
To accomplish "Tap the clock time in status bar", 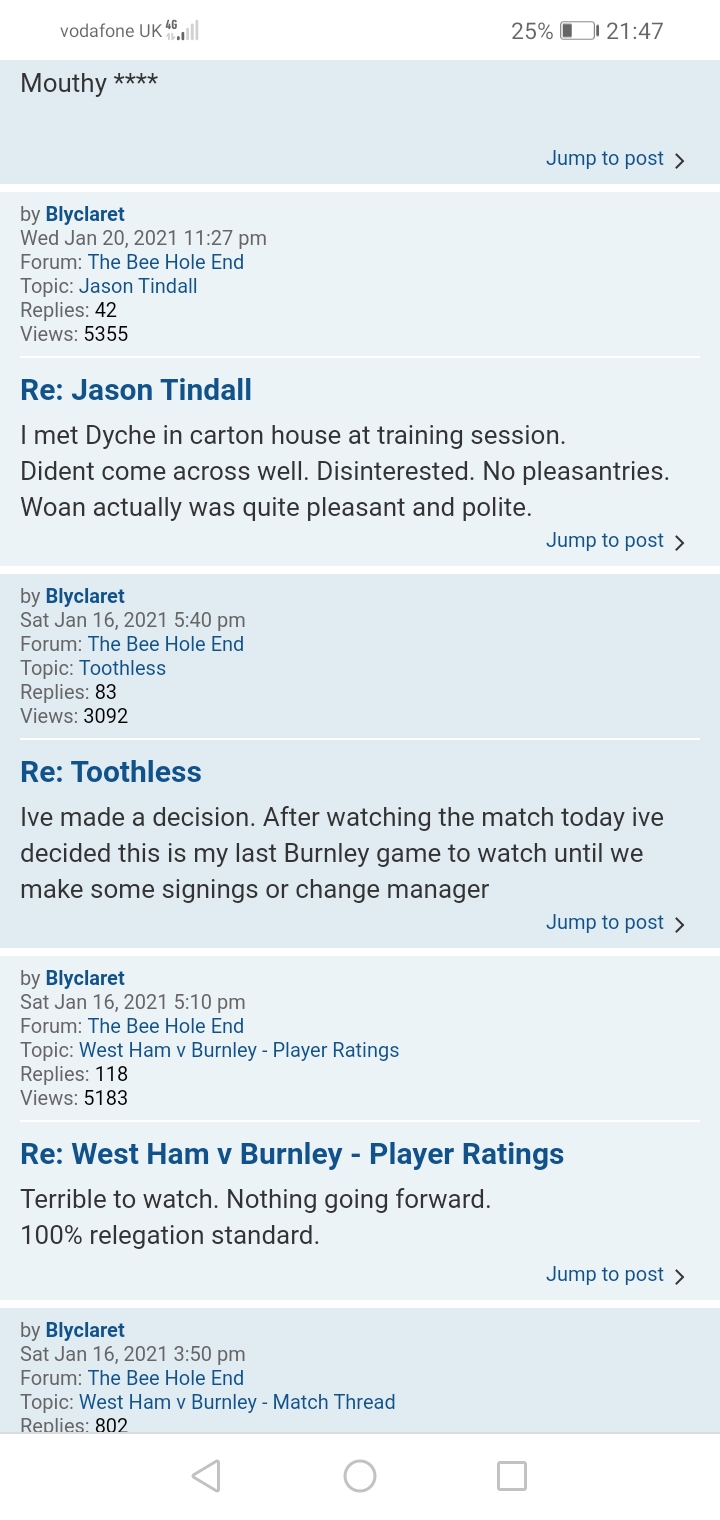I will tap(635, 31).
